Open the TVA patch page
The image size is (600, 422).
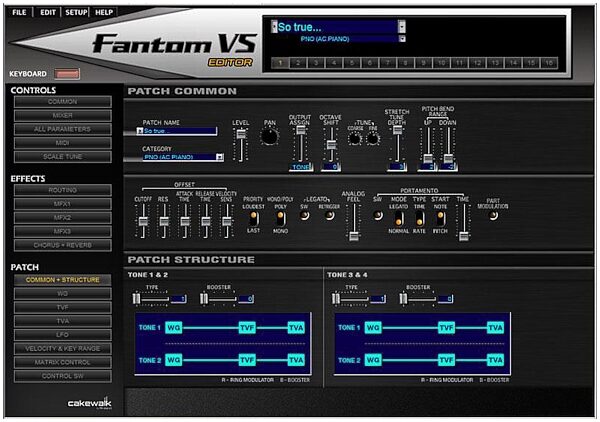click(x=63, y=321)
